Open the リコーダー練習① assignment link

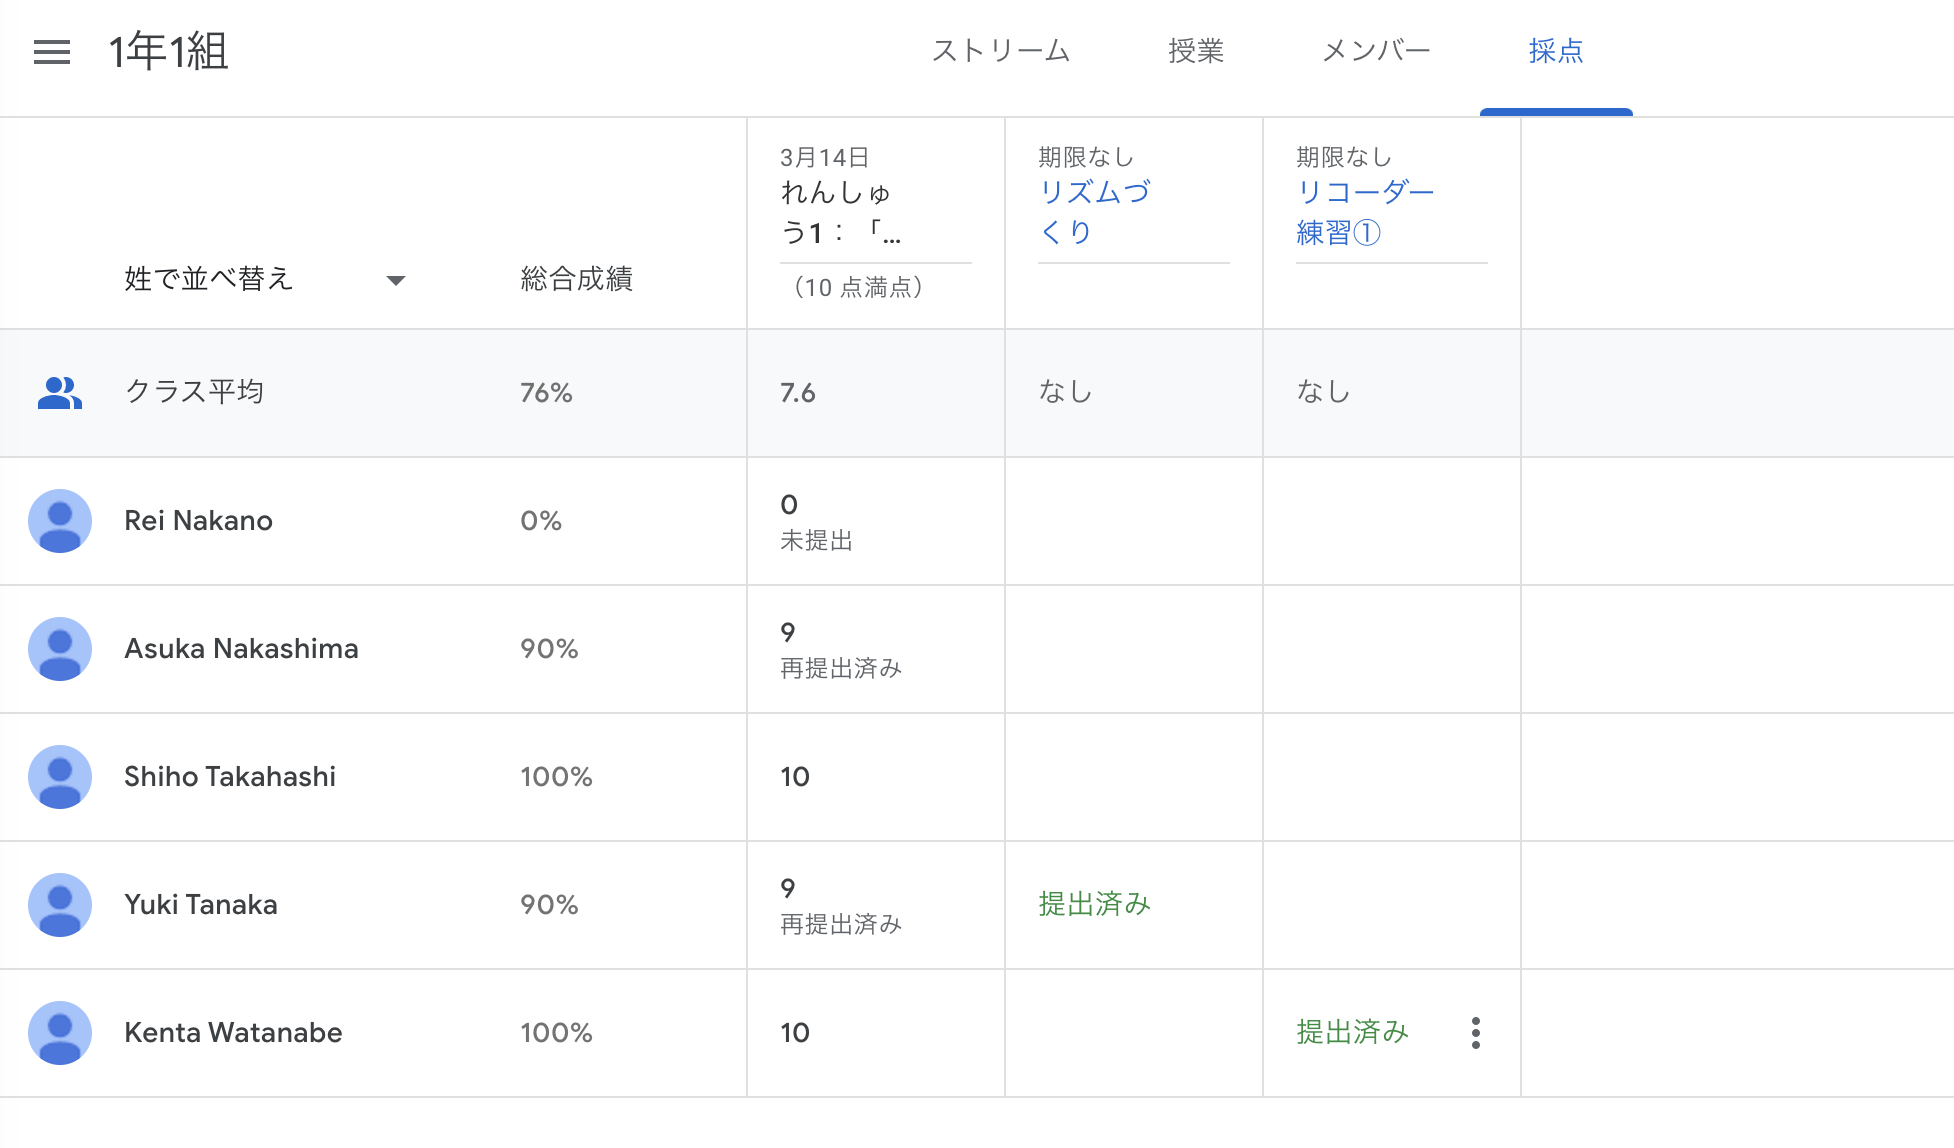[1364, 212]
